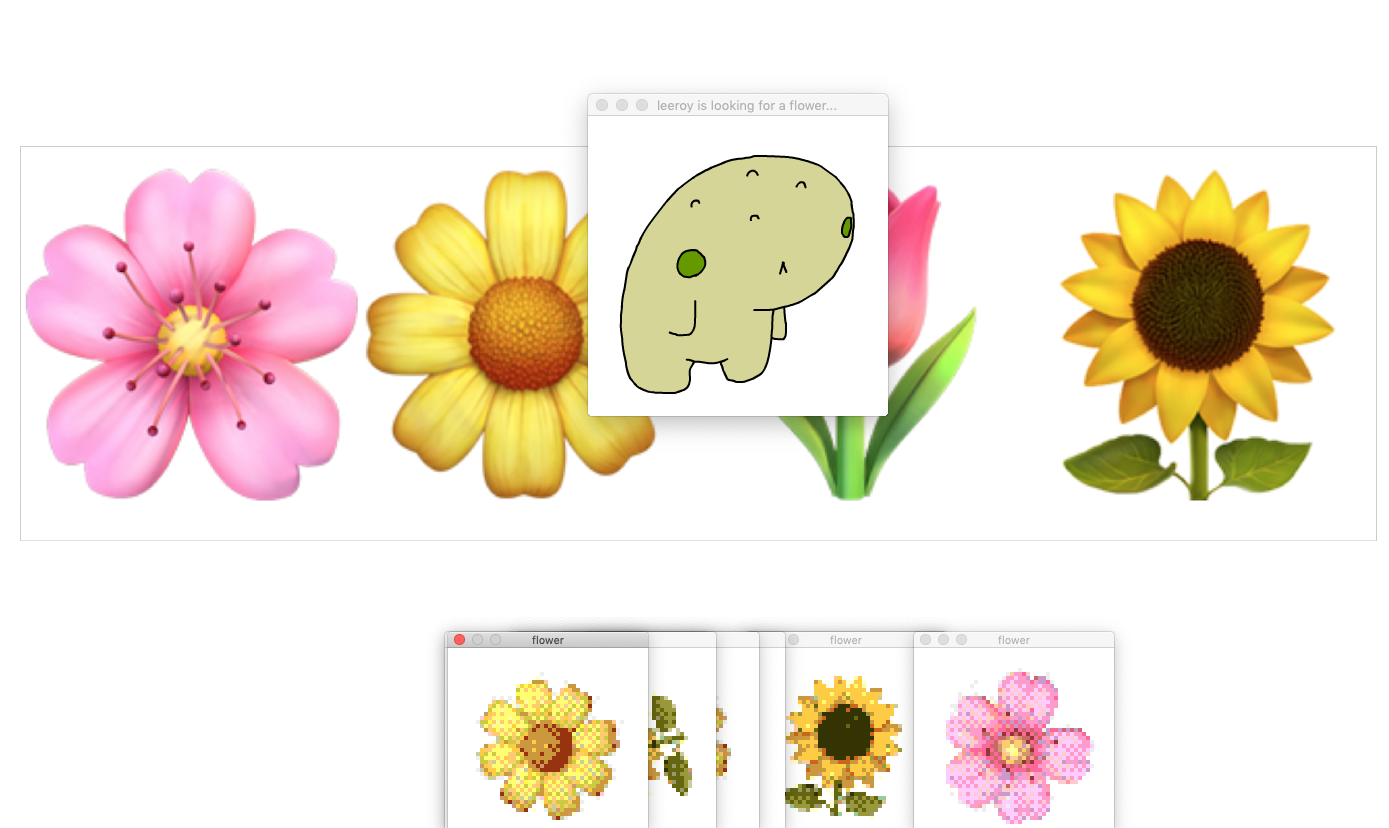Close the active flower window
The image size is (1389, 828).
(460, 640)
